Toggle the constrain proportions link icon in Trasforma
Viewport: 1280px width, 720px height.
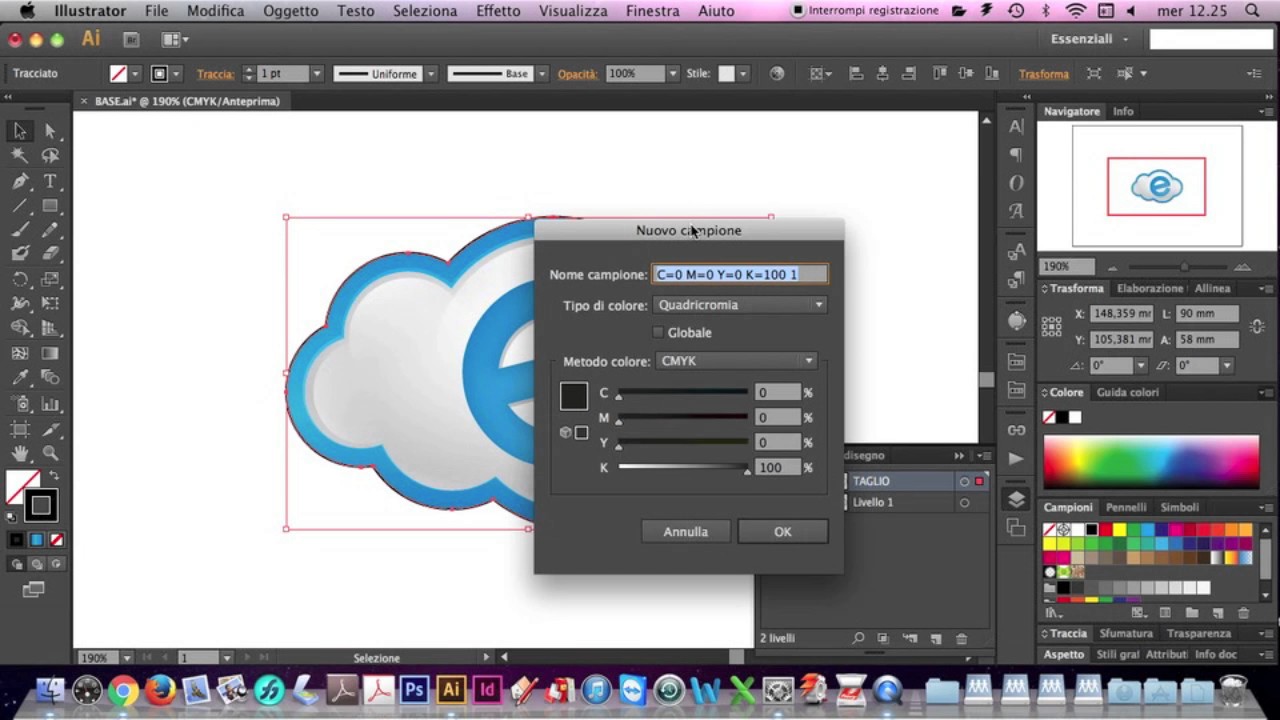(1258, 326)
